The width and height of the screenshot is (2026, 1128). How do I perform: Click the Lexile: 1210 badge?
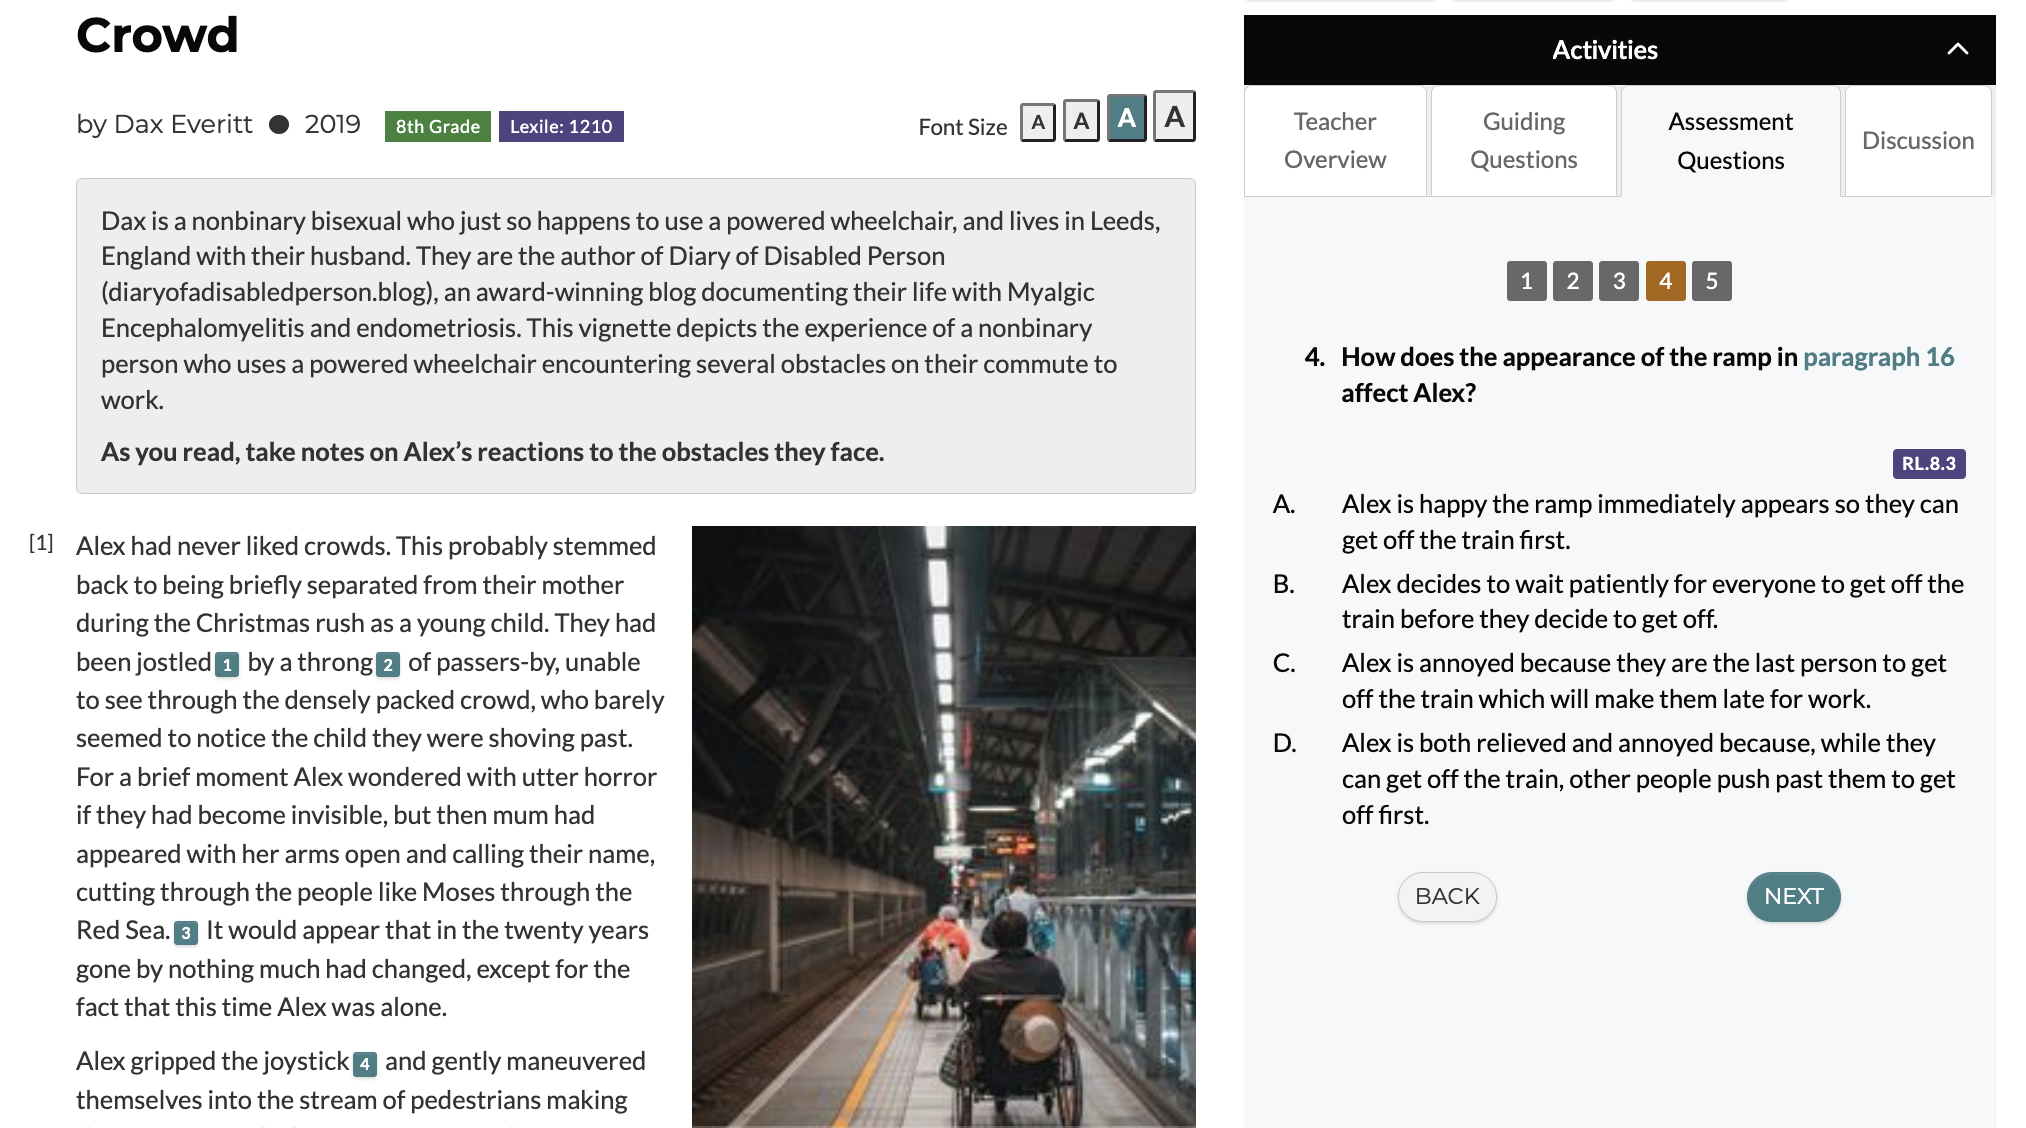(561, 126)
